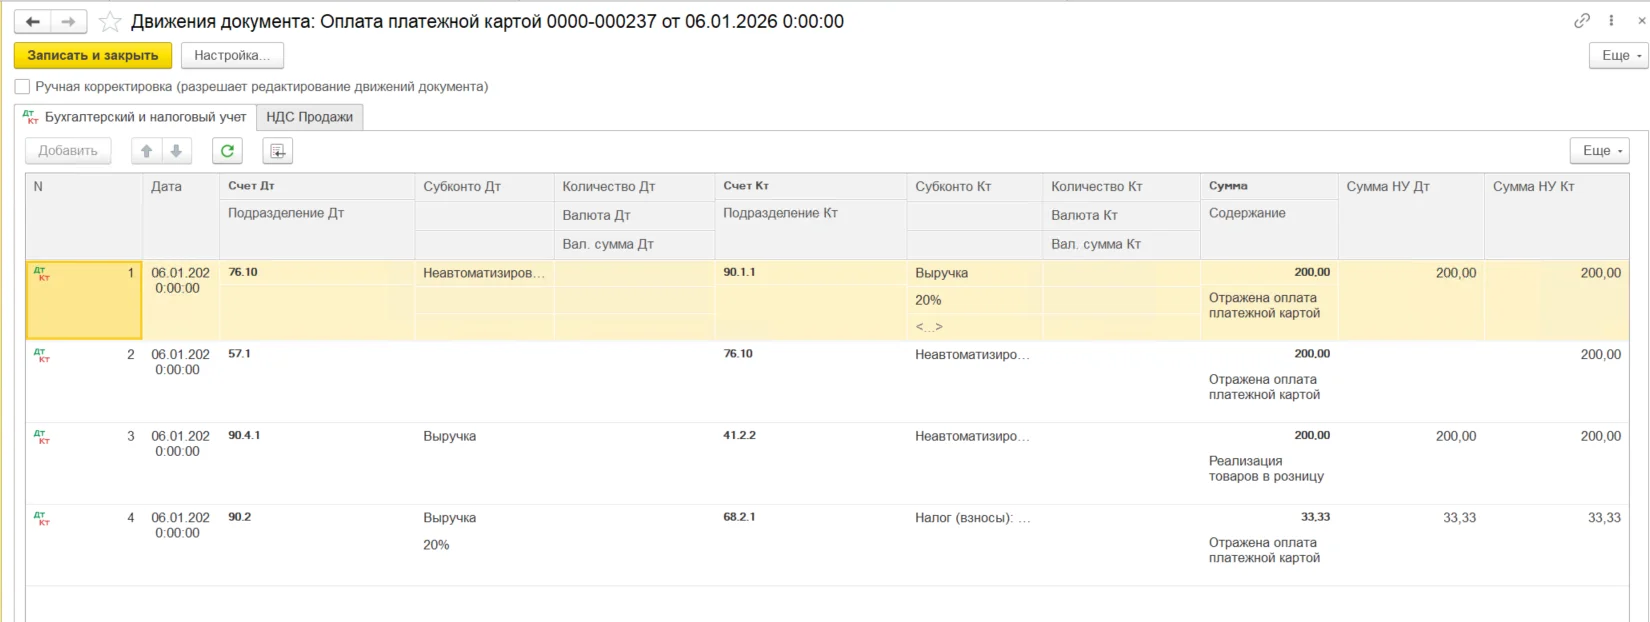Get a link to this form via chain icon
Viewport: 1650px width, 622px height.
(x=1582, y=21)
